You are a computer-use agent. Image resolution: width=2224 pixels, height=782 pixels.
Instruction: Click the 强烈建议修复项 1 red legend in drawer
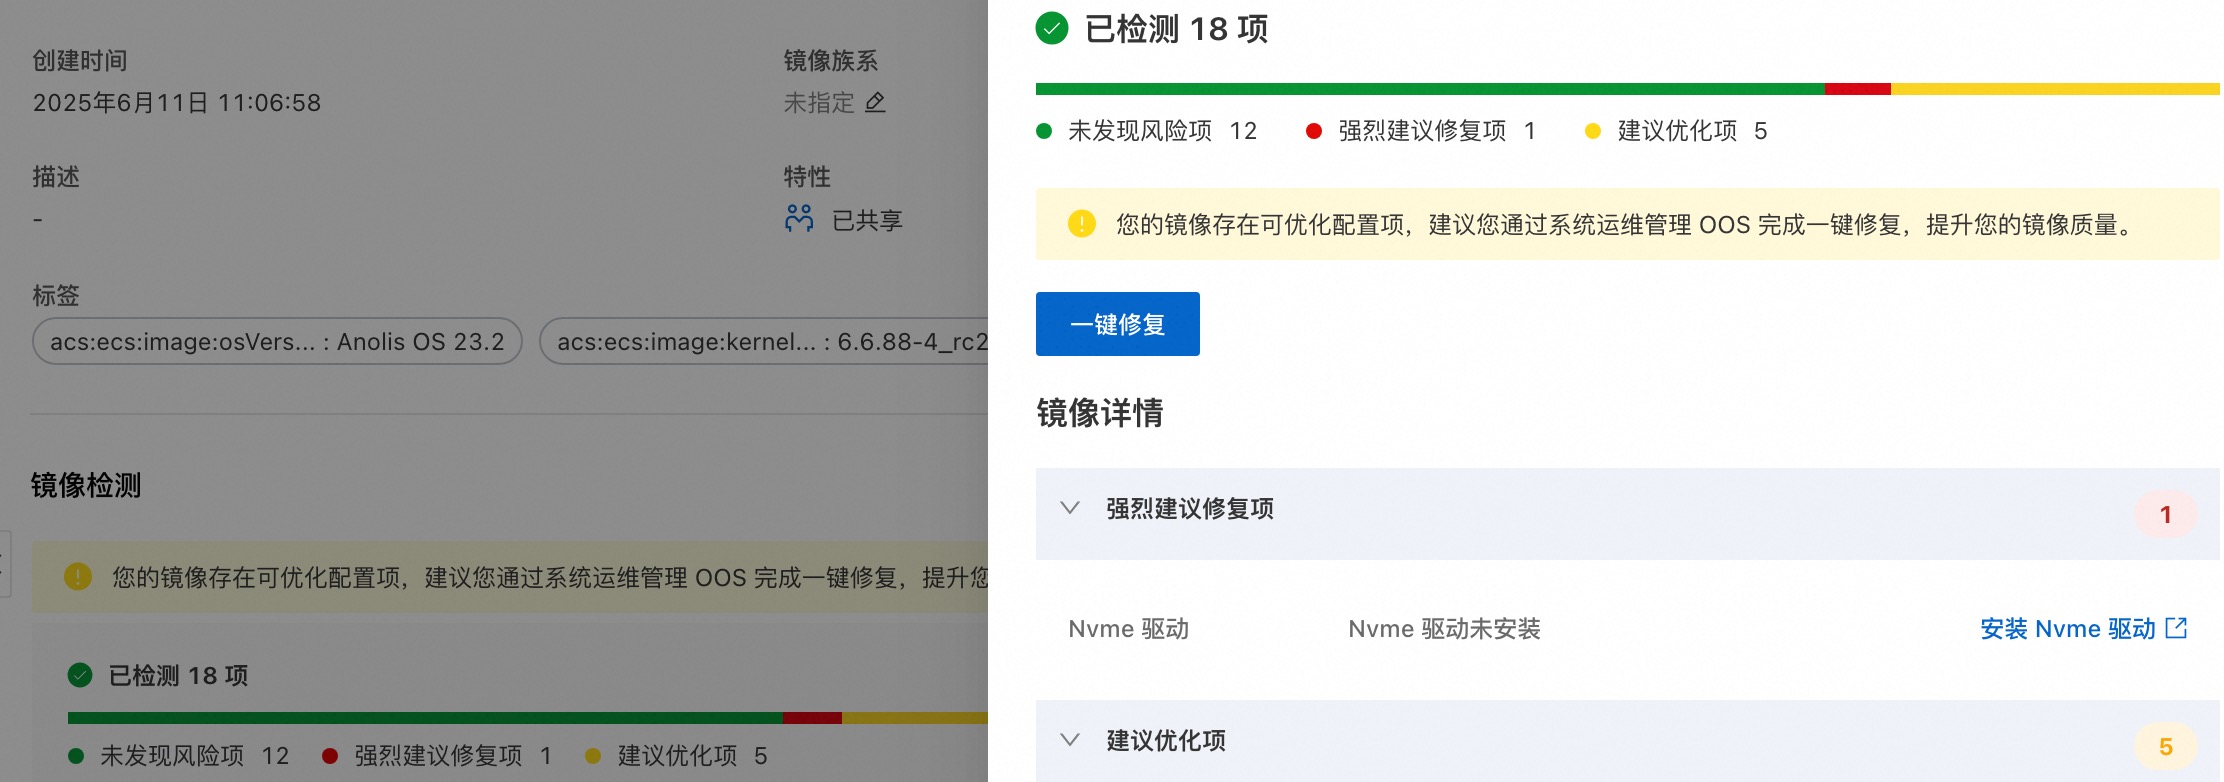pos(1420,131)
